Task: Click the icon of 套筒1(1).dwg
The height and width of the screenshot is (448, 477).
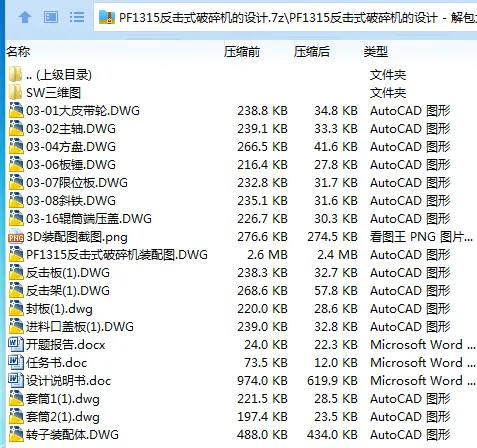Action: [16, 398]
